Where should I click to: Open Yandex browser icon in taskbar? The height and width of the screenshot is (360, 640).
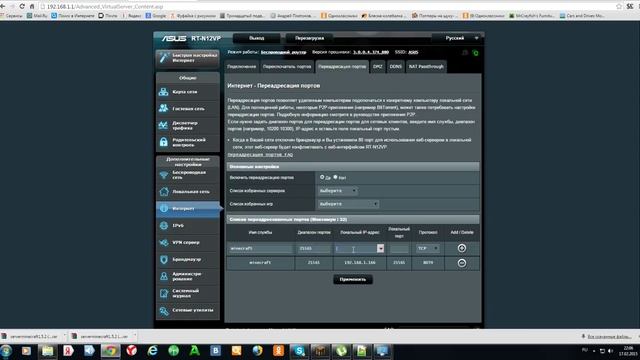click(131, 351)
